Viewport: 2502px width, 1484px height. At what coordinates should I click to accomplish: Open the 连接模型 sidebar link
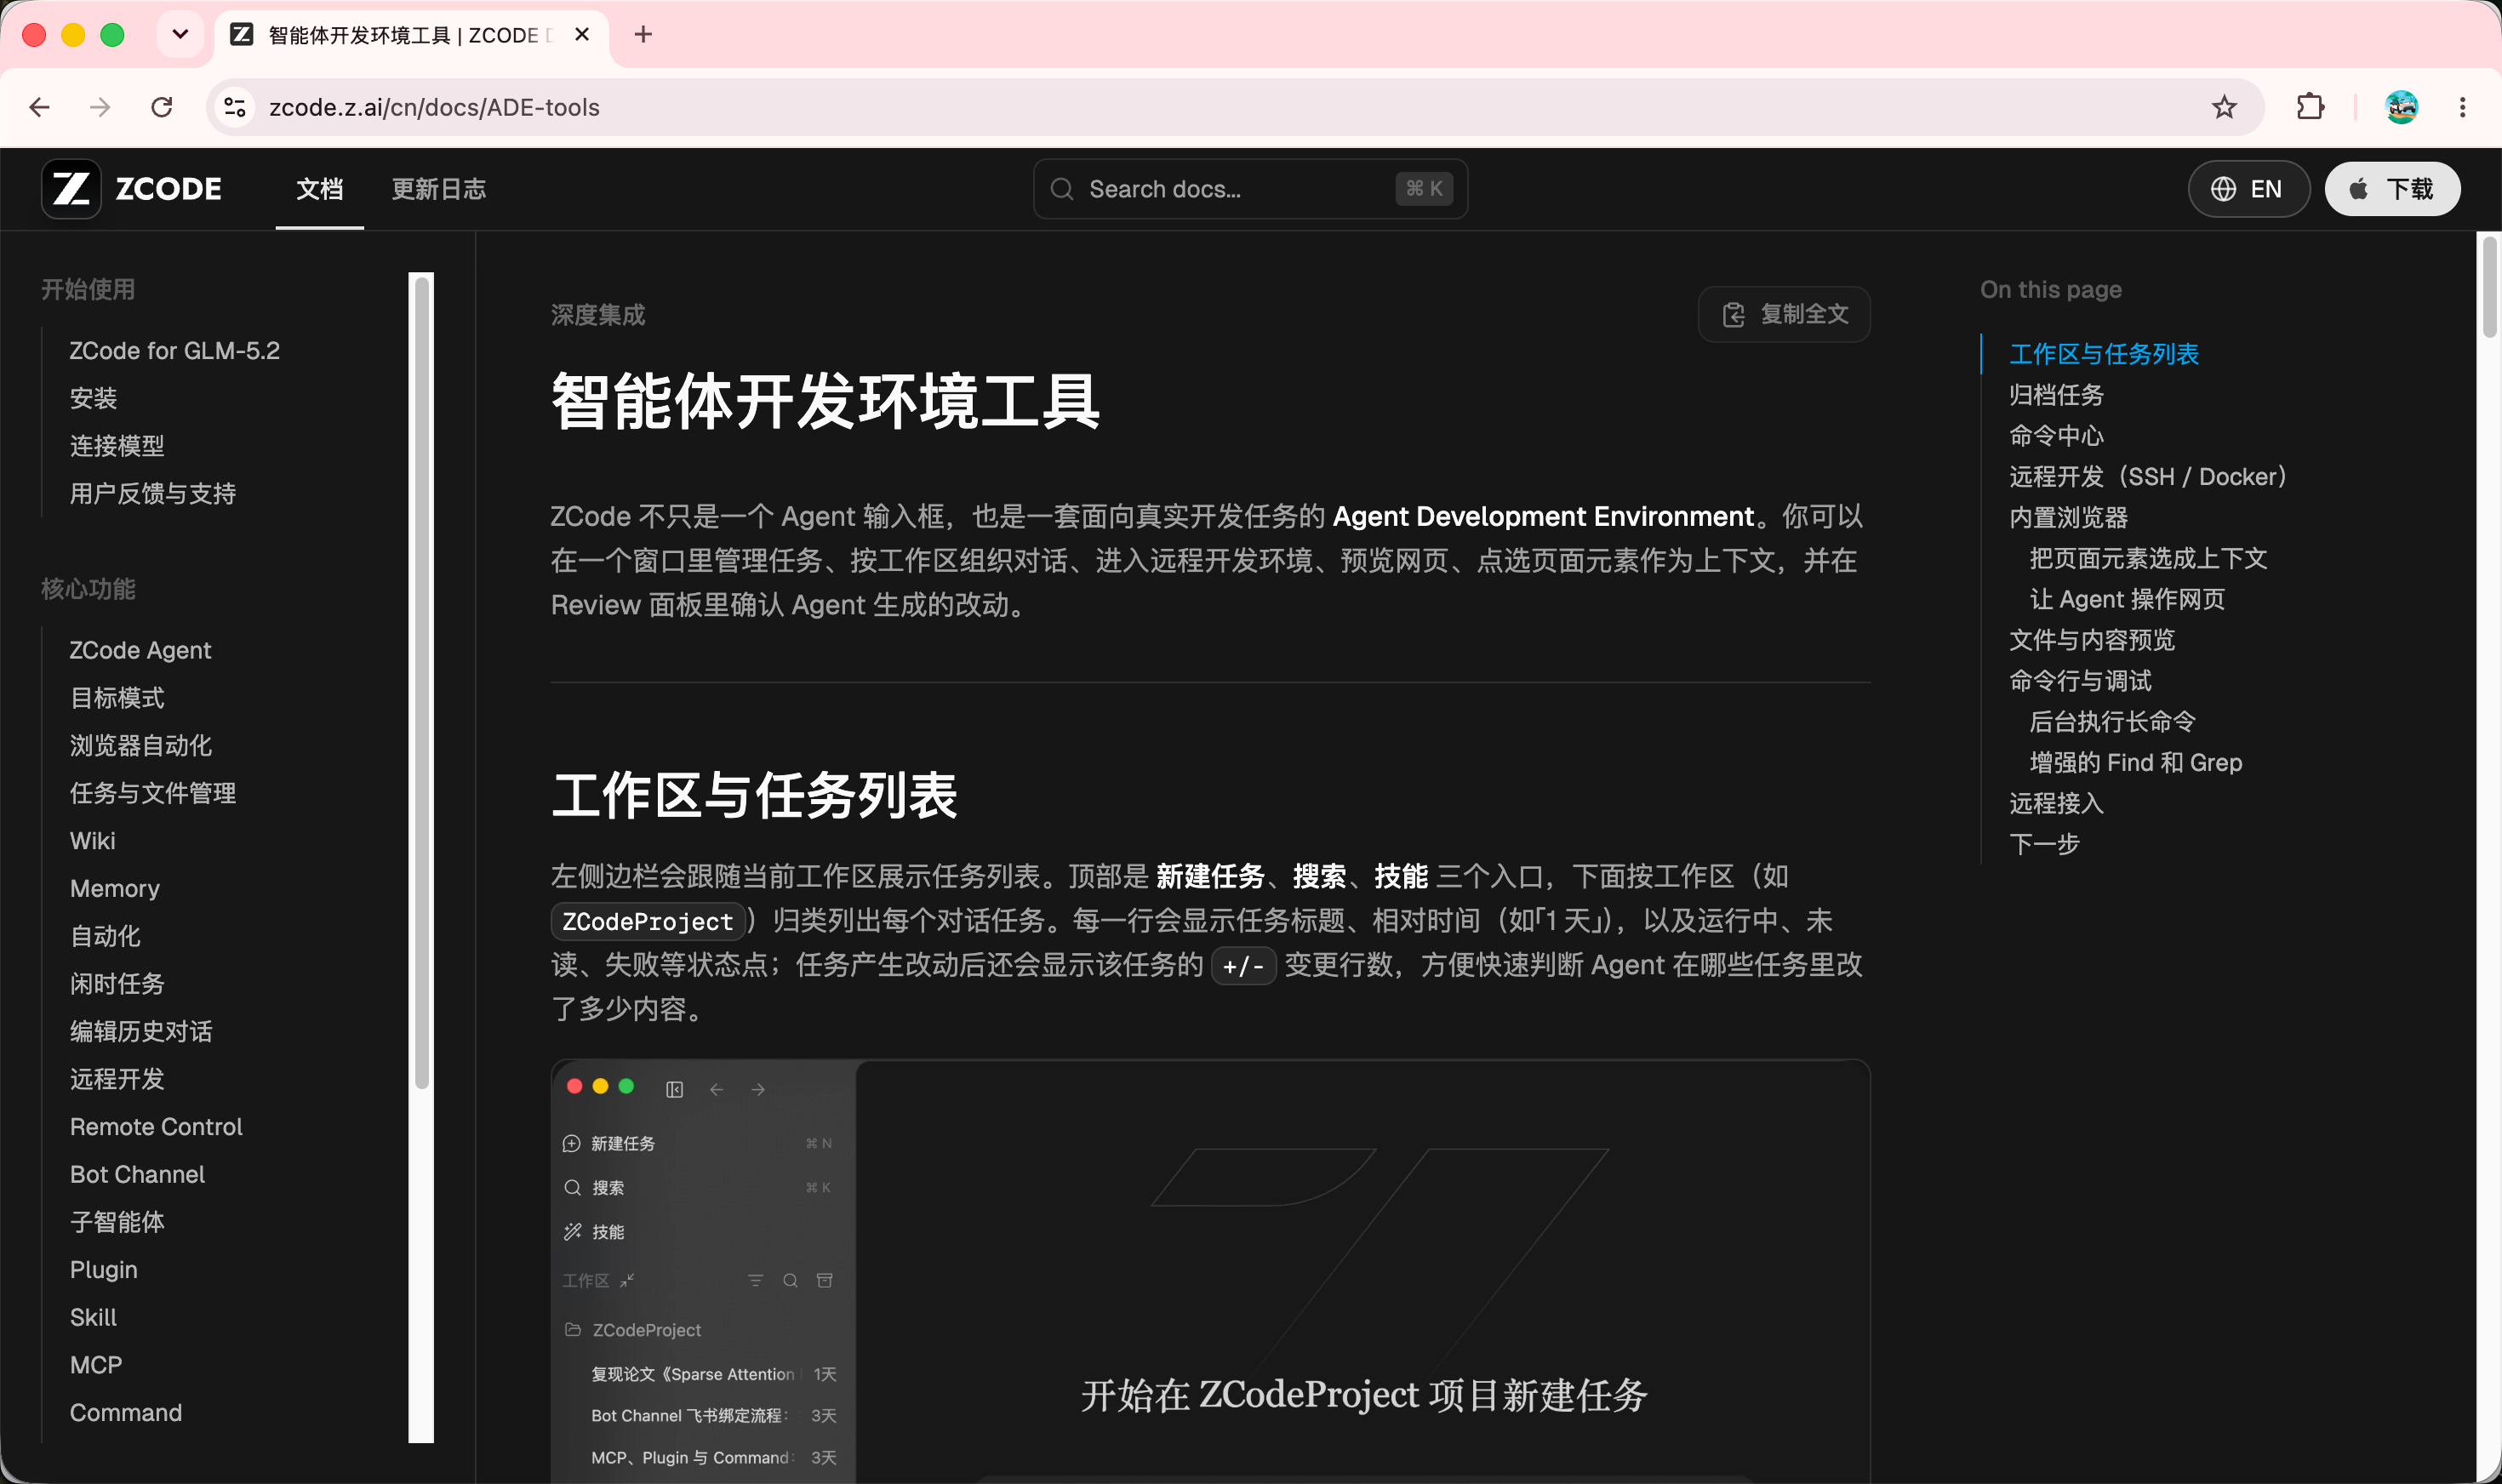pyautogui.click(x=117, y=446)
